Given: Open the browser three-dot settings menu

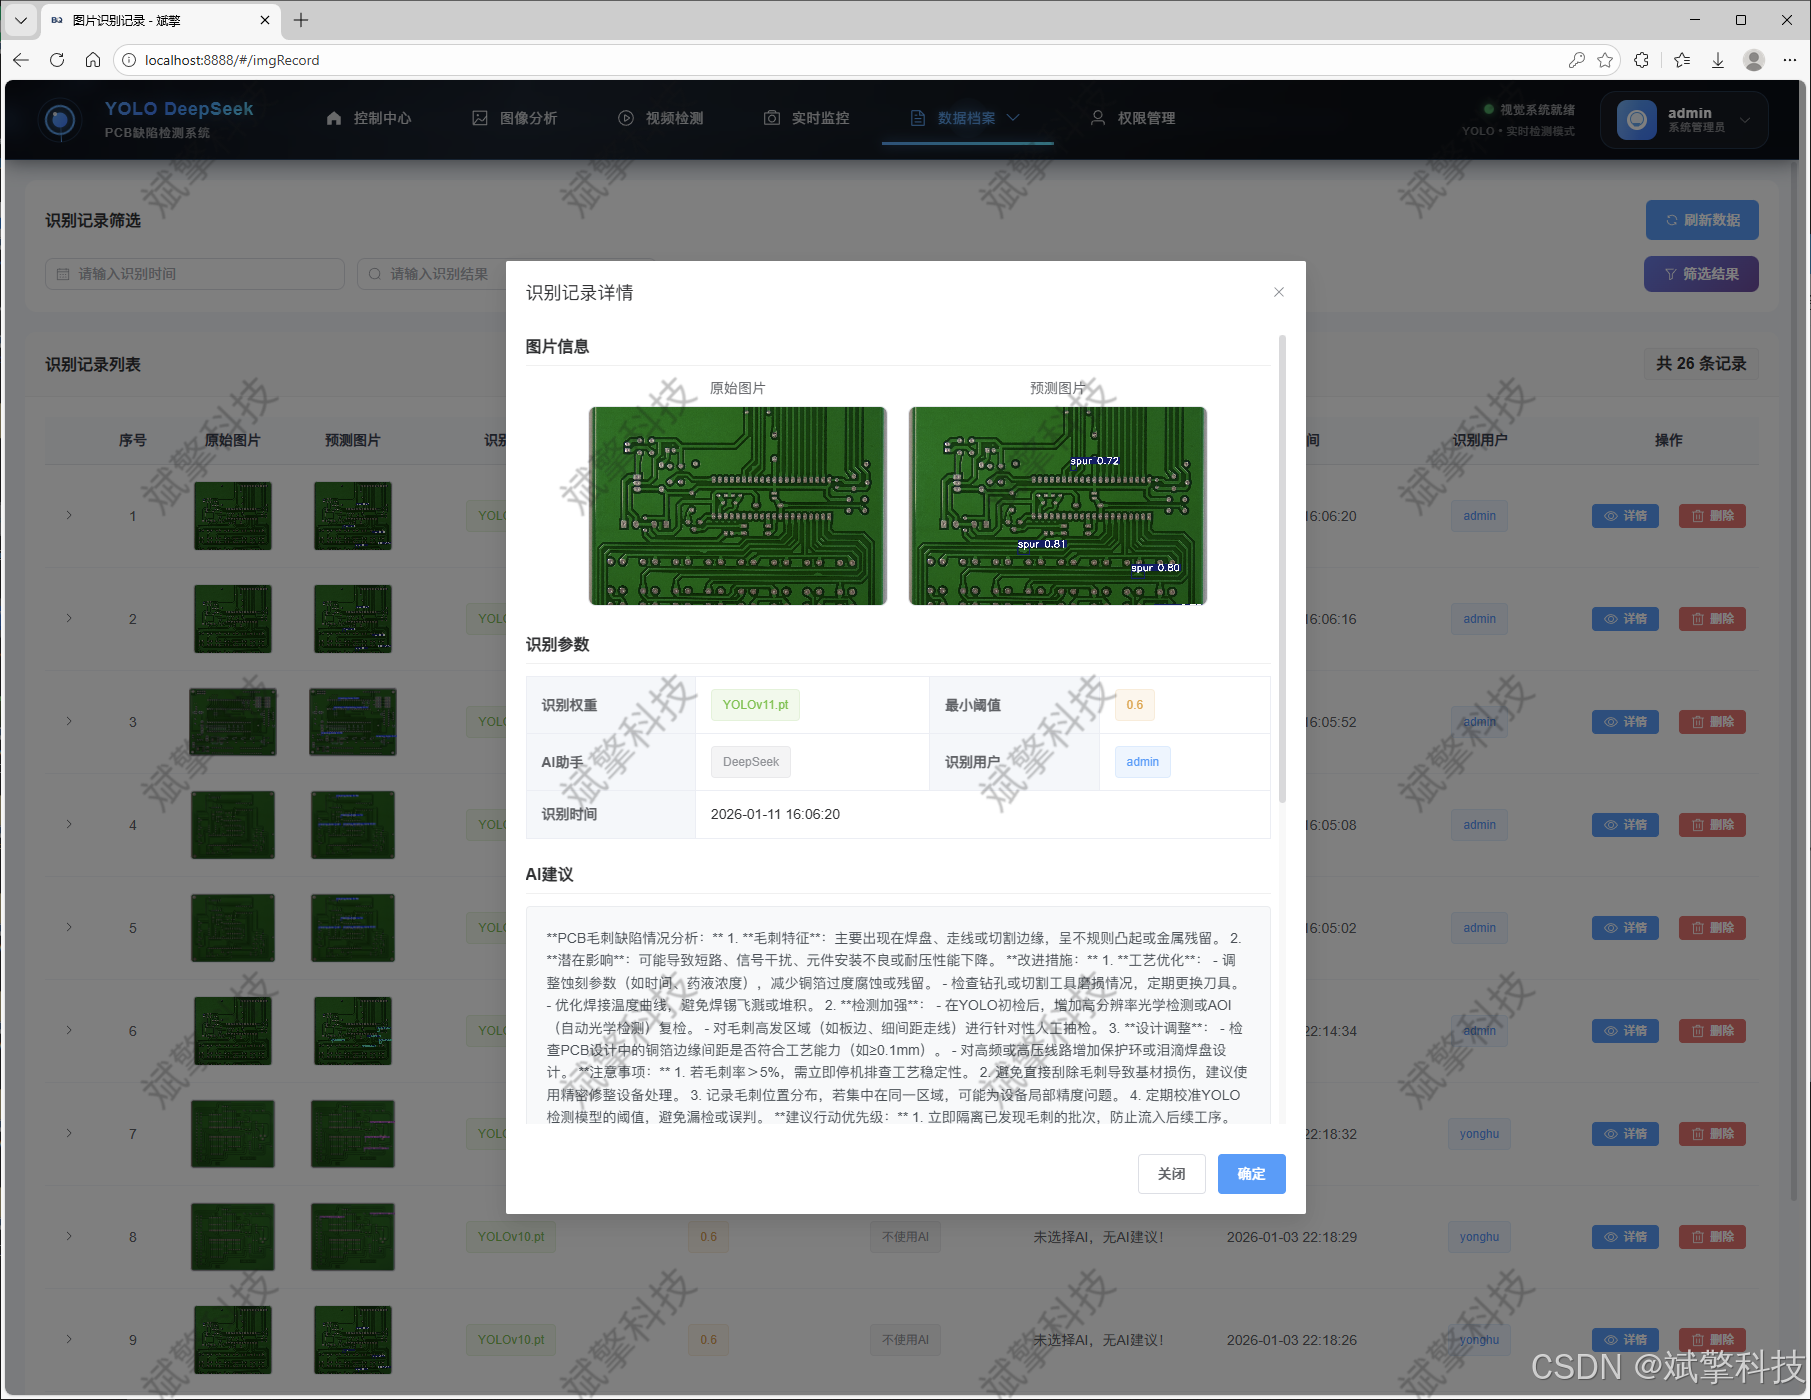Looking at the screenshot, I should point(1790,60).
